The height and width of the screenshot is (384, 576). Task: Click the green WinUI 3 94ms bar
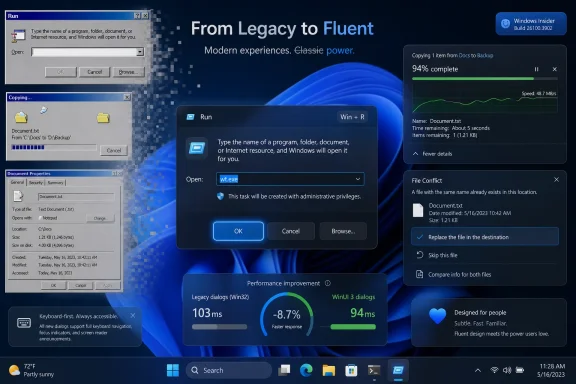click(353, 327)
